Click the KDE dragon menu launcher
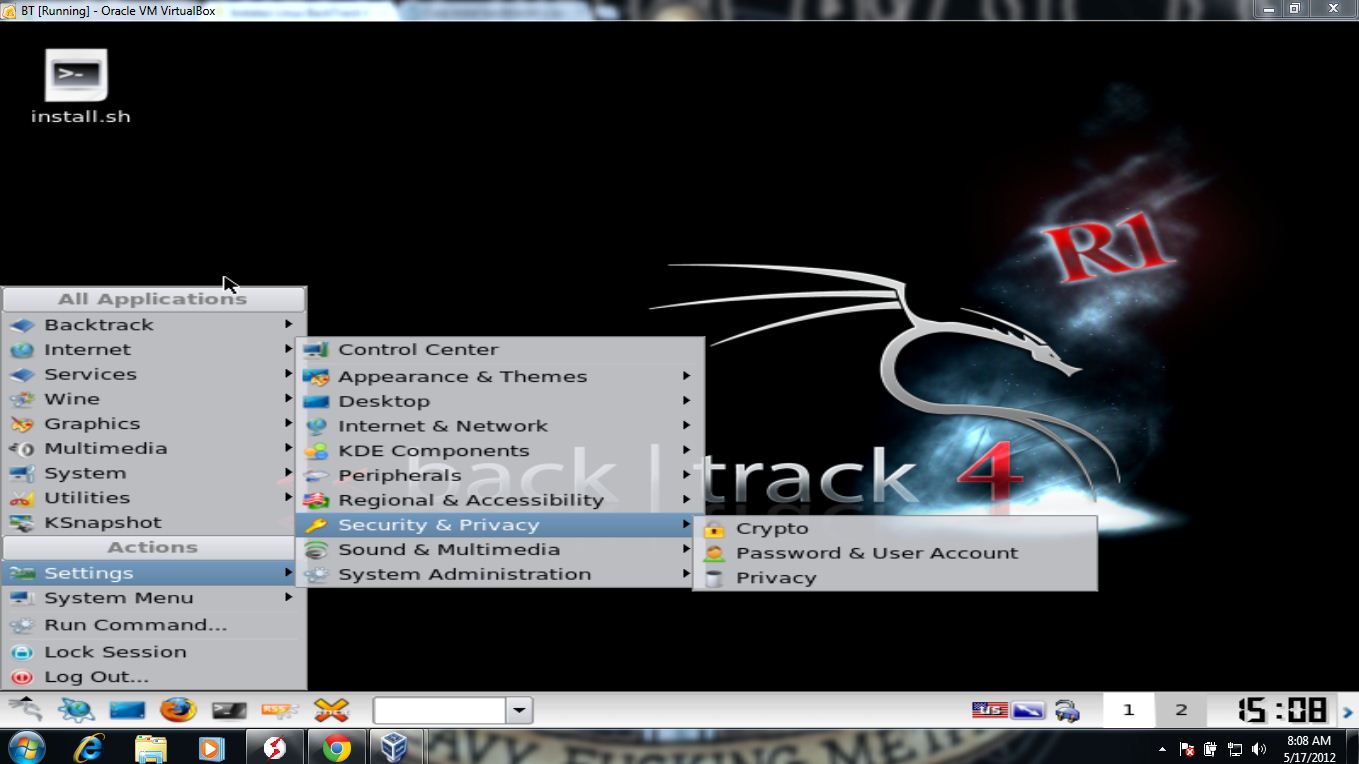This screenshot has width=1359, height=764. point(26,710)
